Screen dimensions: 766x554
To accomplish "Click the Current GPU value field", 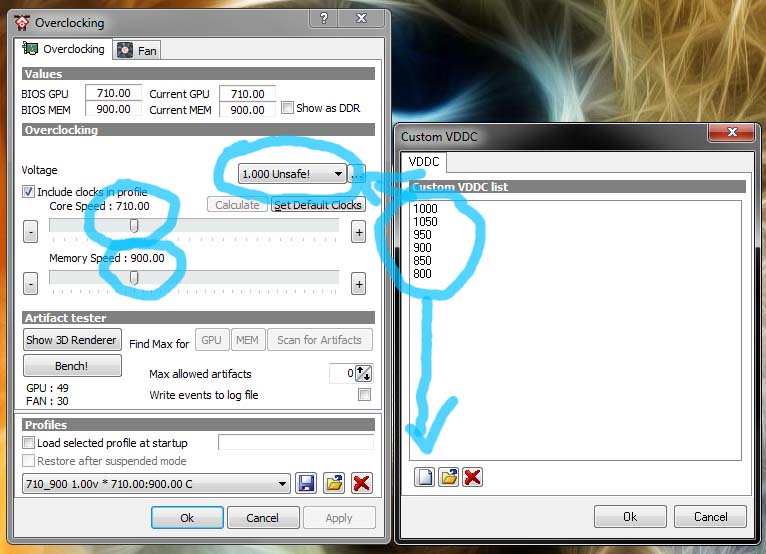I will click(x=248, y=93).
